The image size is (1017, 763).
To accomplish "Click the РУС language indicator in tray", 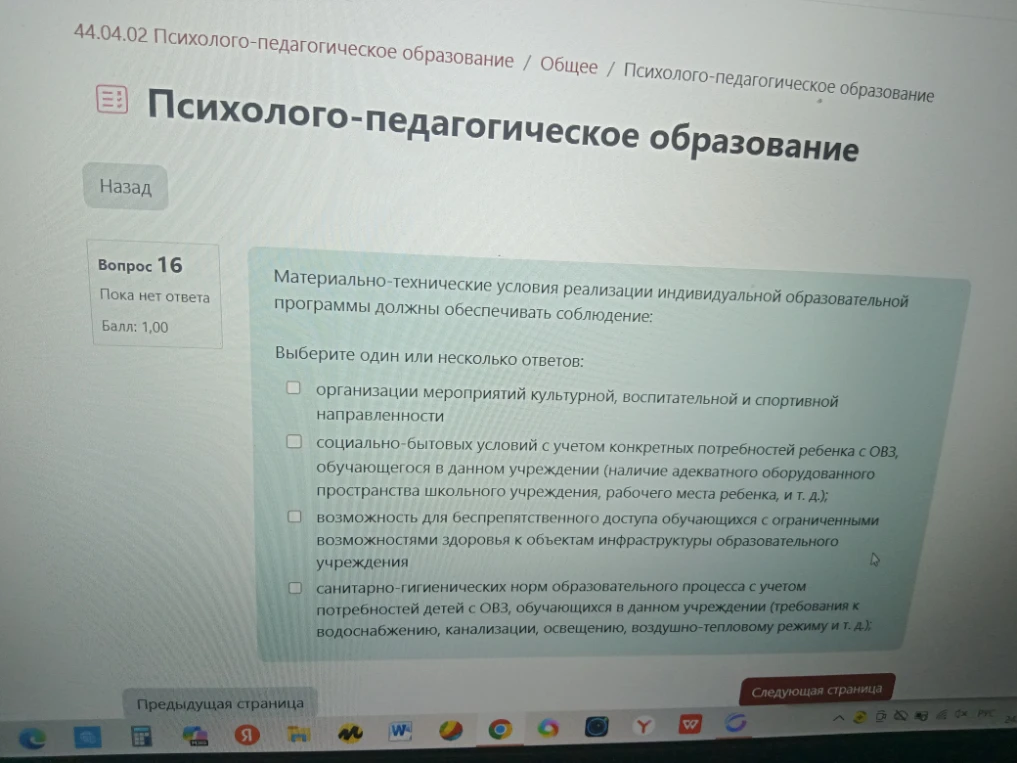I will pos(985,713).
